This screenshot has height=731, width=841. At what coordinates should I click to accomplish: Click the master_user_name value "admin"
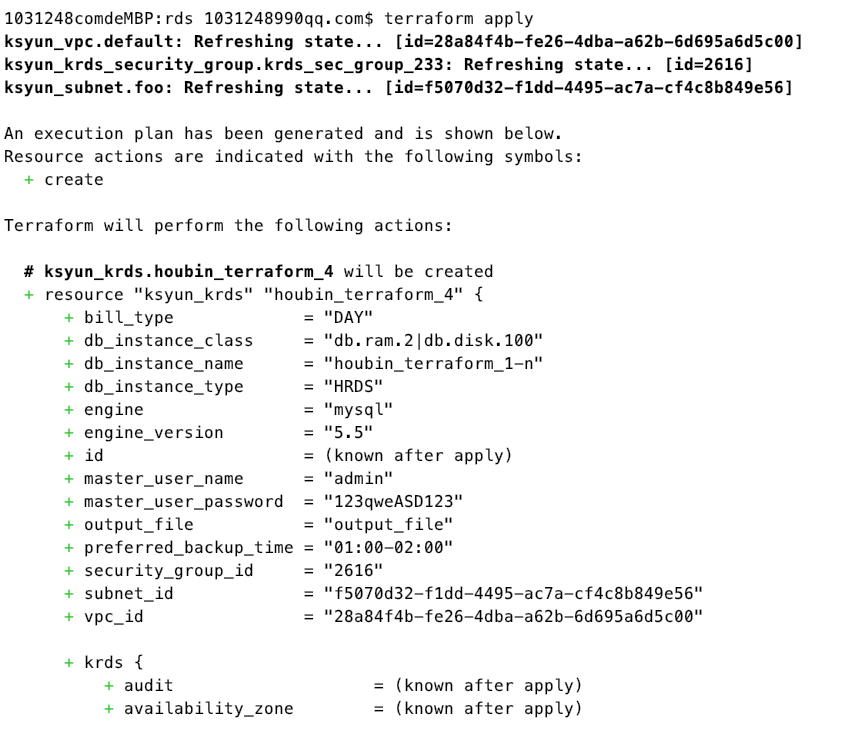[358, 479]
